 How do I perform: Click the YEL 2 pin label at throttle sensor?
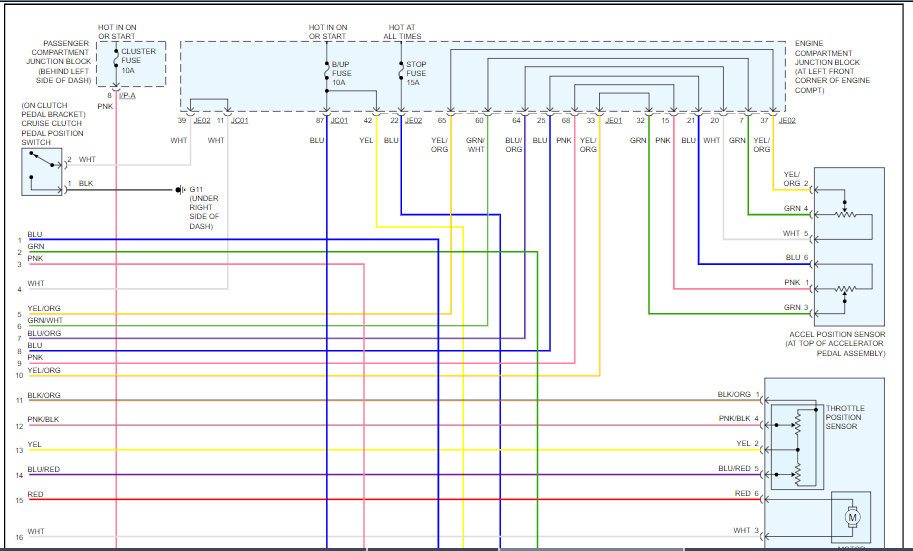click(748, 444)
